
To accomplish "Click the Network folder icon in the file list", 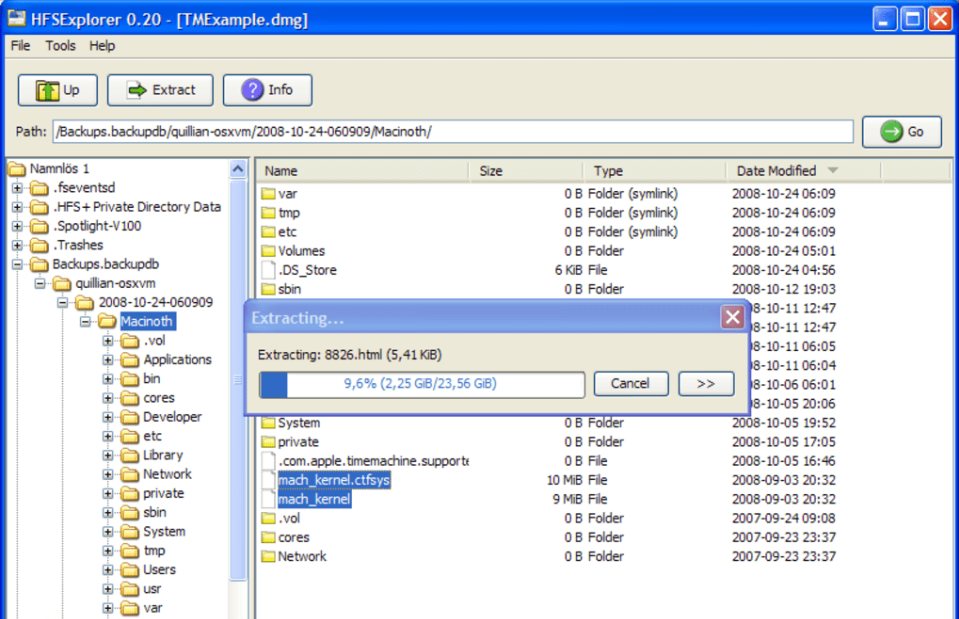I will (x=268, y=556).
